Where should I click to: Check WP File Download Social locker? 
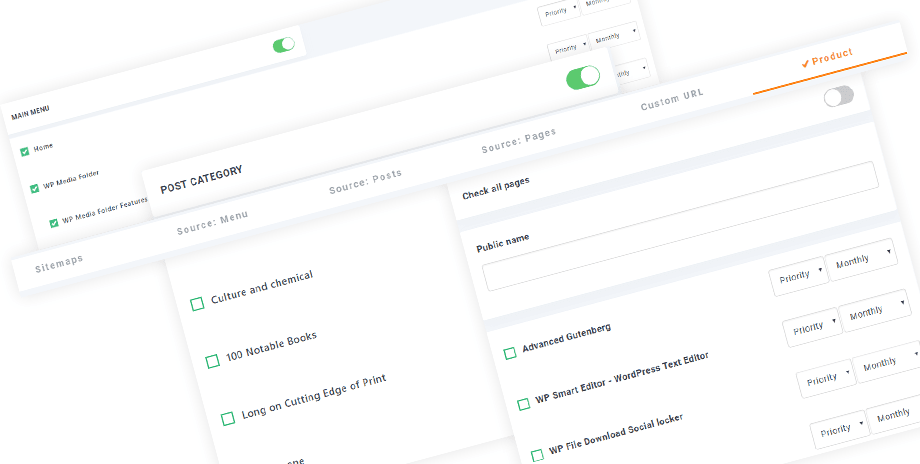pos(537,455)
